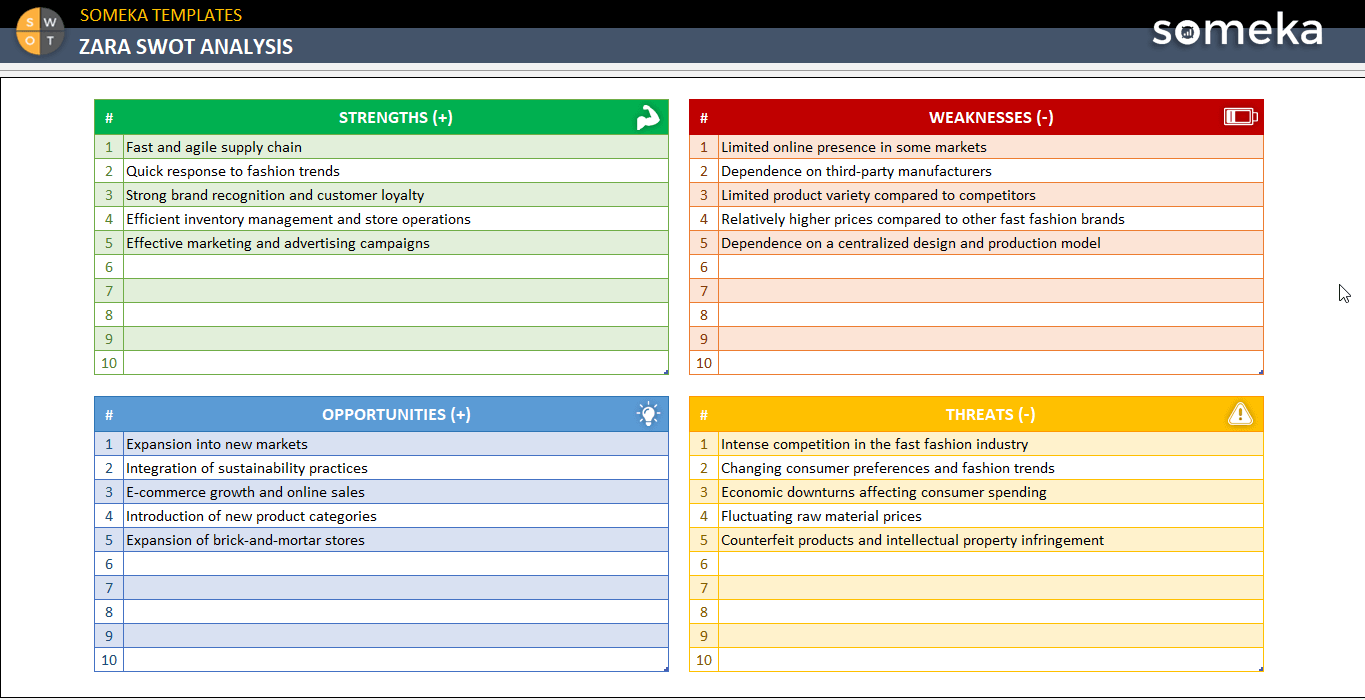Select 'Introduction of new product categories'

[396, 516]
